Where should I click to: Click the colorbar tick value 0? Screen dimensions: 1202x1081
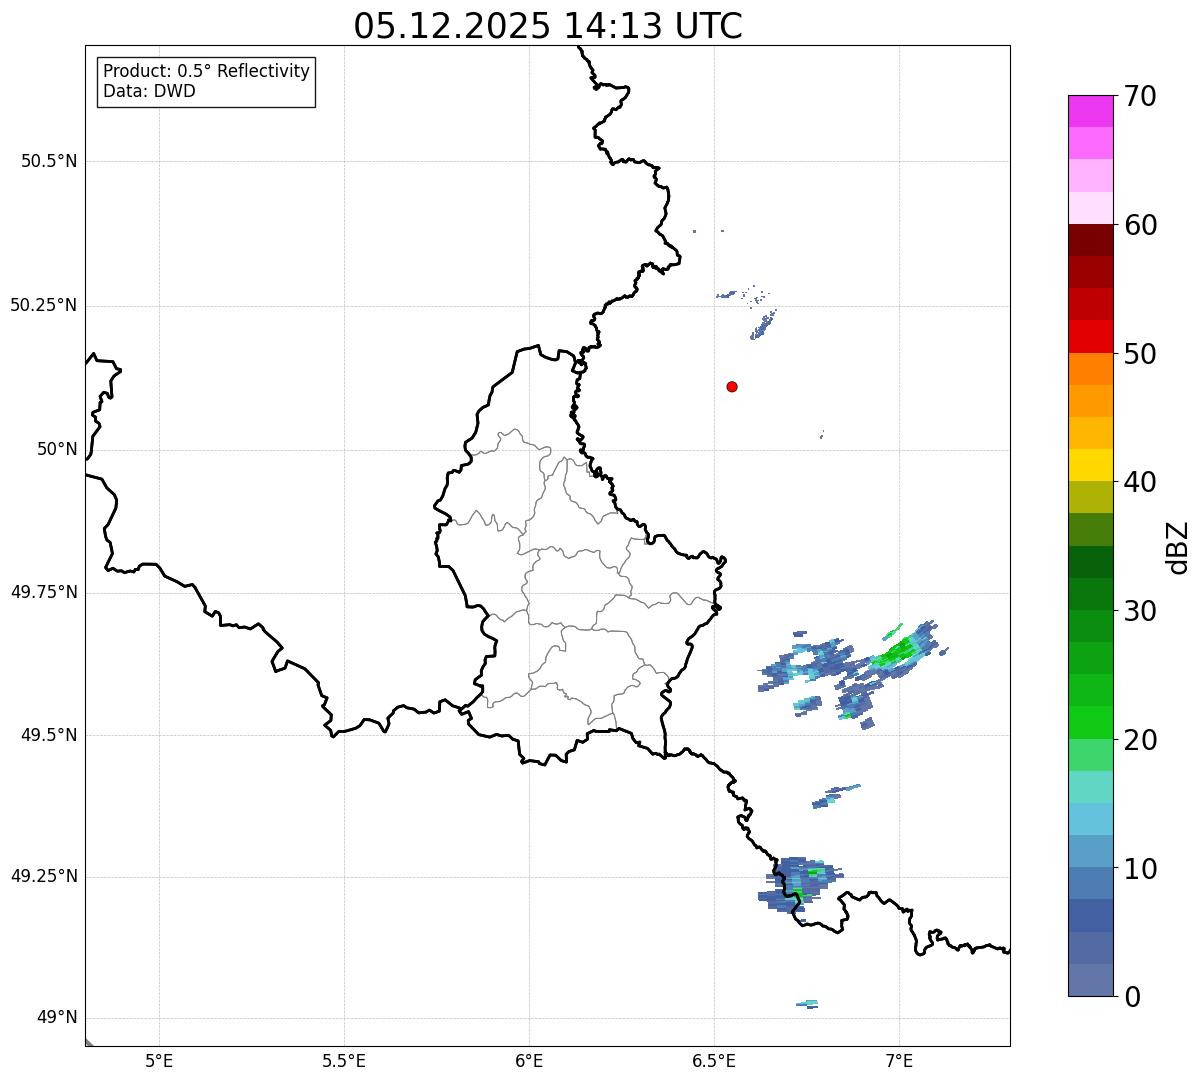click(x=1131, y=997)
